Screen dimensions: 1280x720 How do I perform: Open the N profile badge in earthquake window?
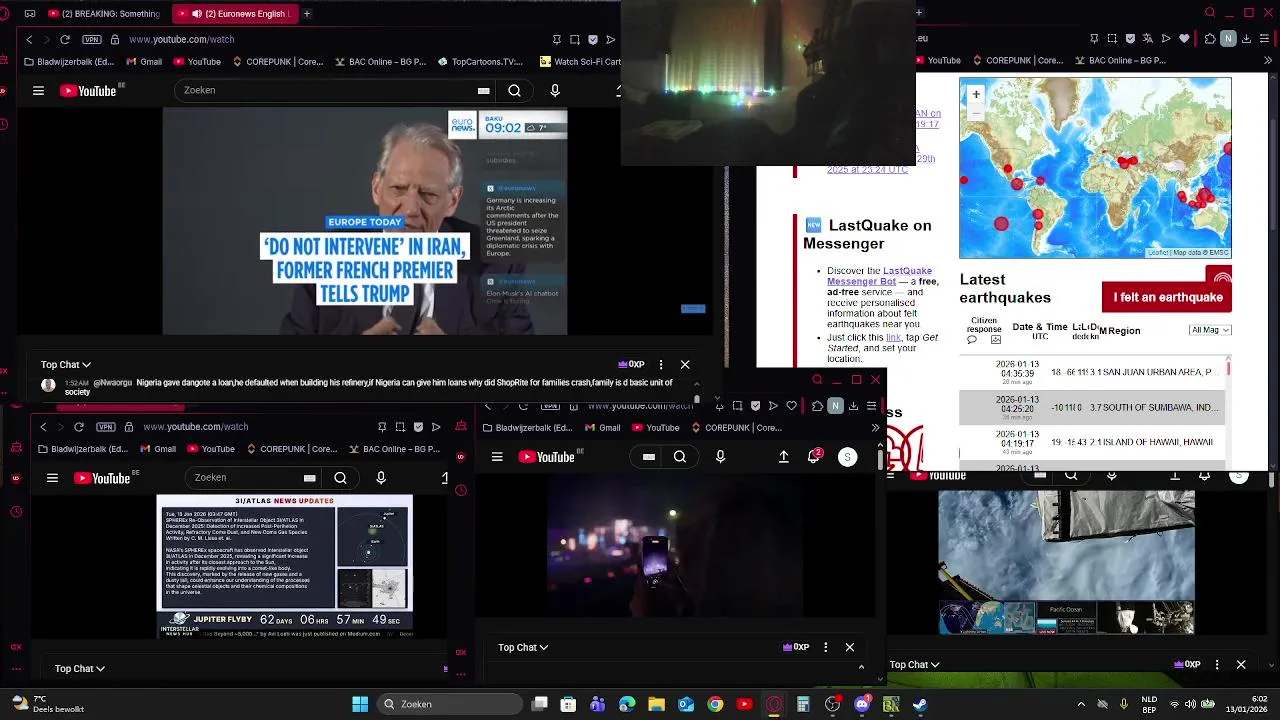click(1228, 39)
